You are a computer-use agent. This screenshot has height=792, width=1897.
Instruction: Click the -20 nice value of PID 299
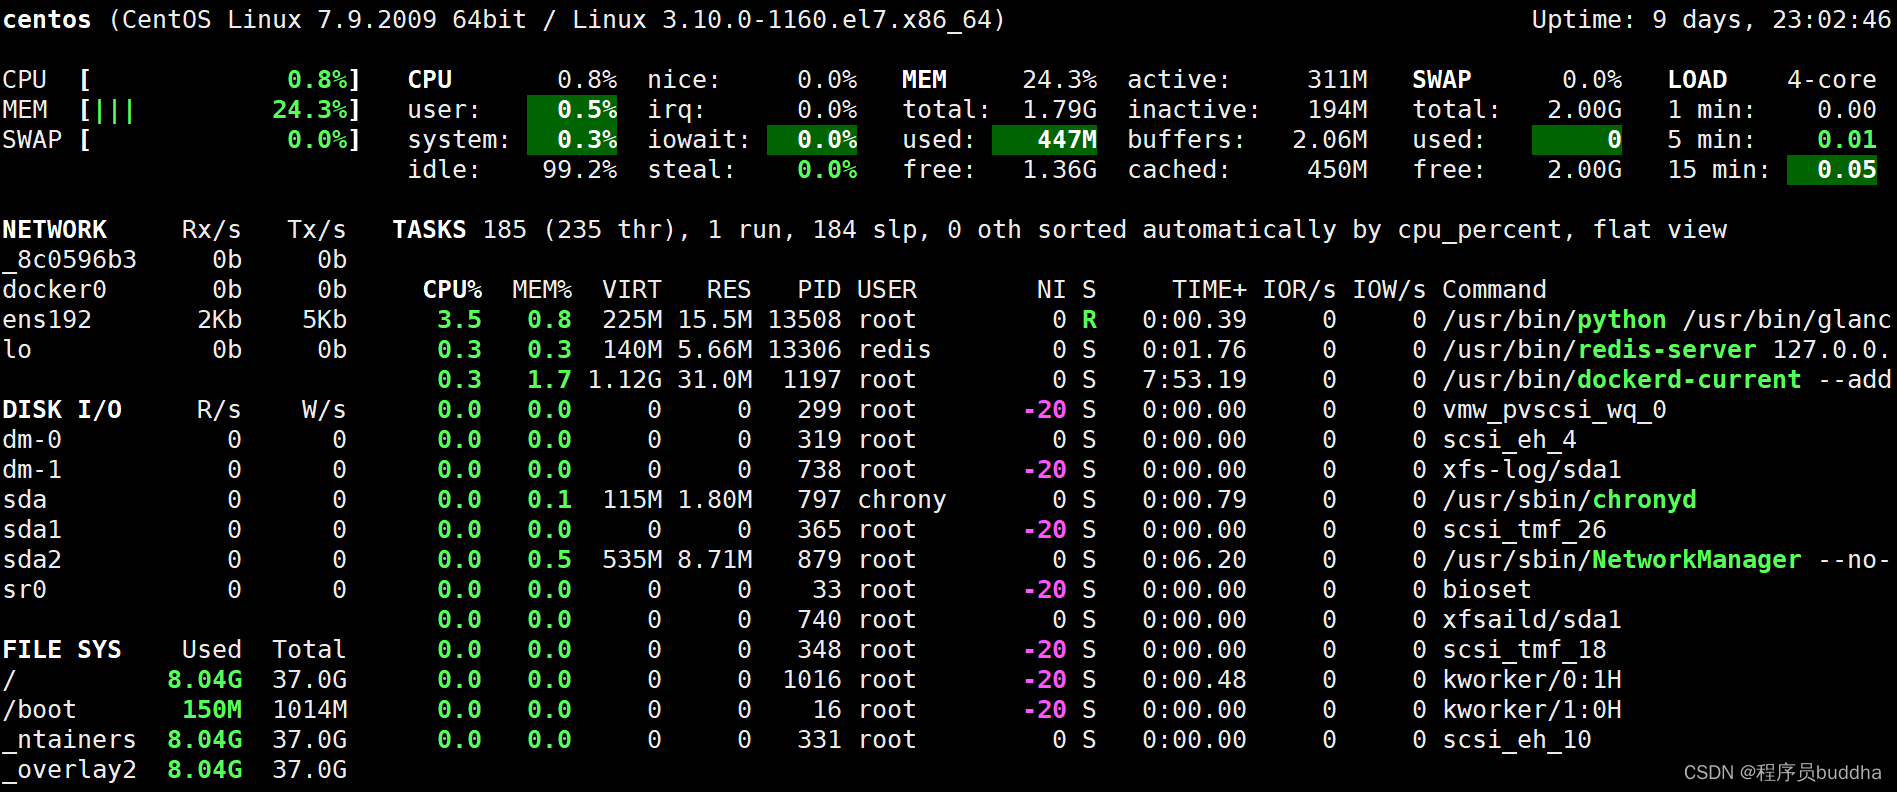[1044, 410]
